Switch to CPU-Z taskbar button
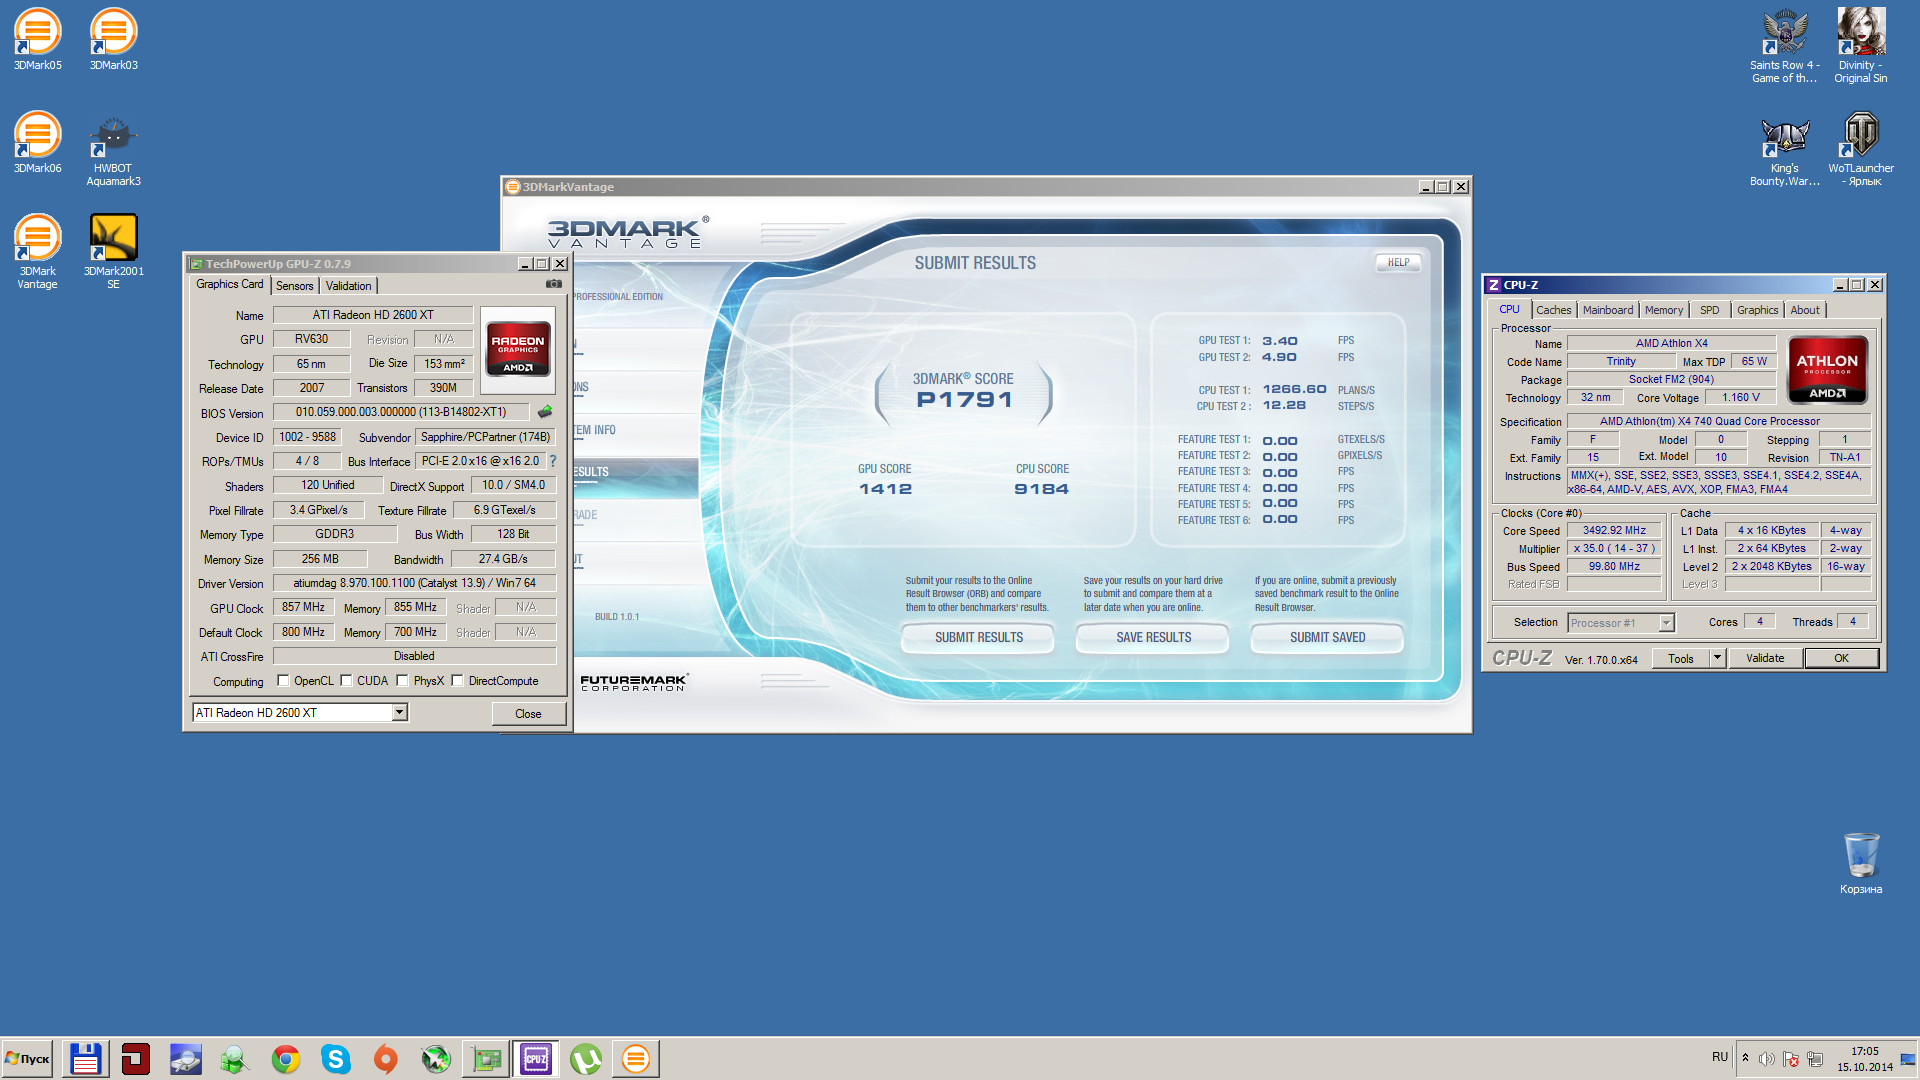This screenshot has height=1080, width=1920. click(536, 1058)
